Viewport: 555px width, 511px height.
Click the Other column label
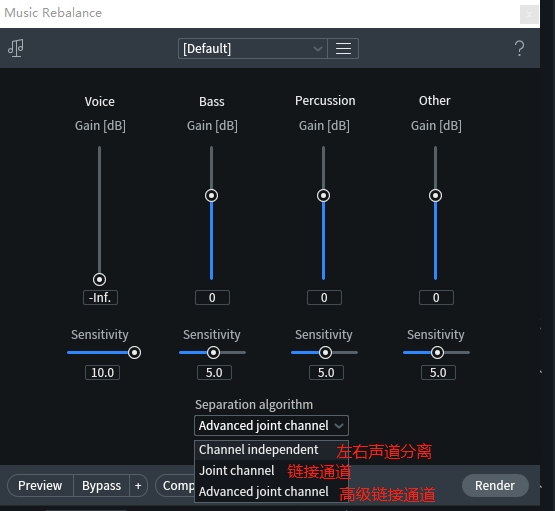click(x=435, y=101)
